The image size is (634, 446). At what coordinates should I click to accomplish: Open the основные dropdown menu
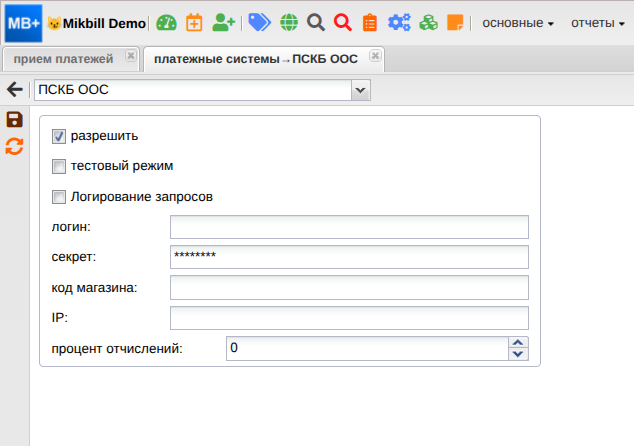[x=518, y=23]
